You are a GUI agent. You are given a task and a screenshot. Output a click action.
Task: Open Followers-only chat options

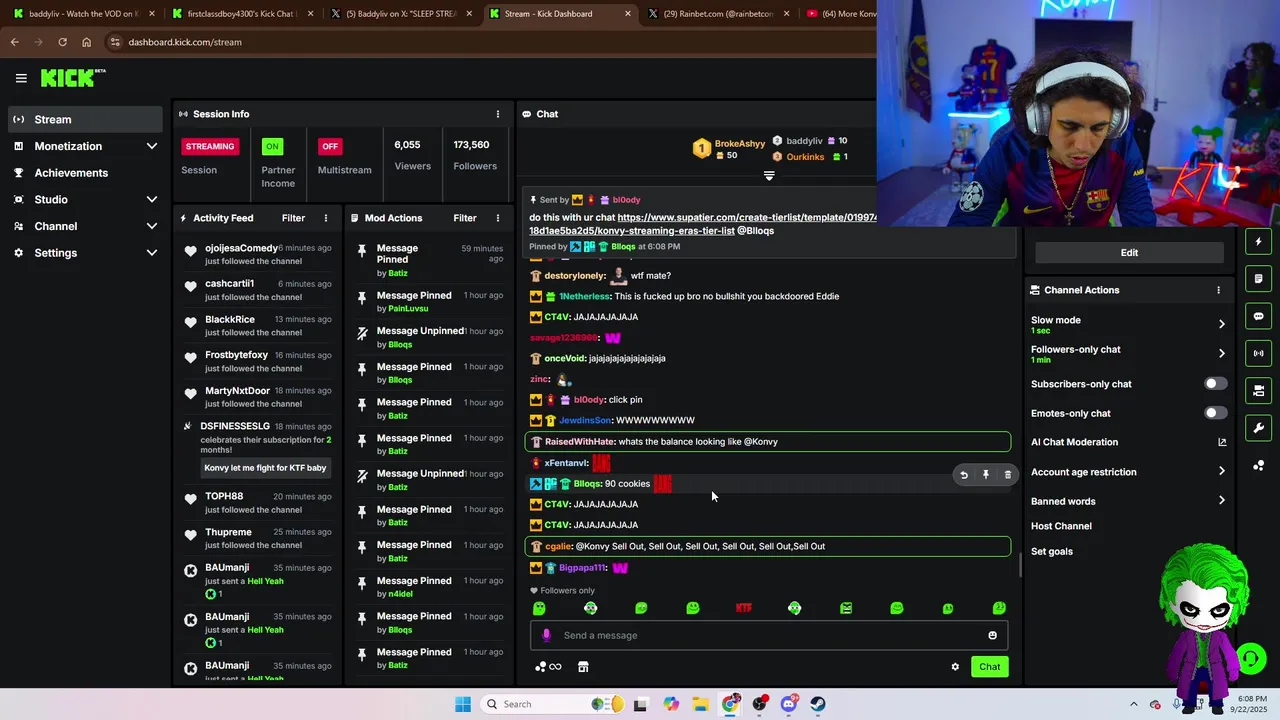[1129, 353]
